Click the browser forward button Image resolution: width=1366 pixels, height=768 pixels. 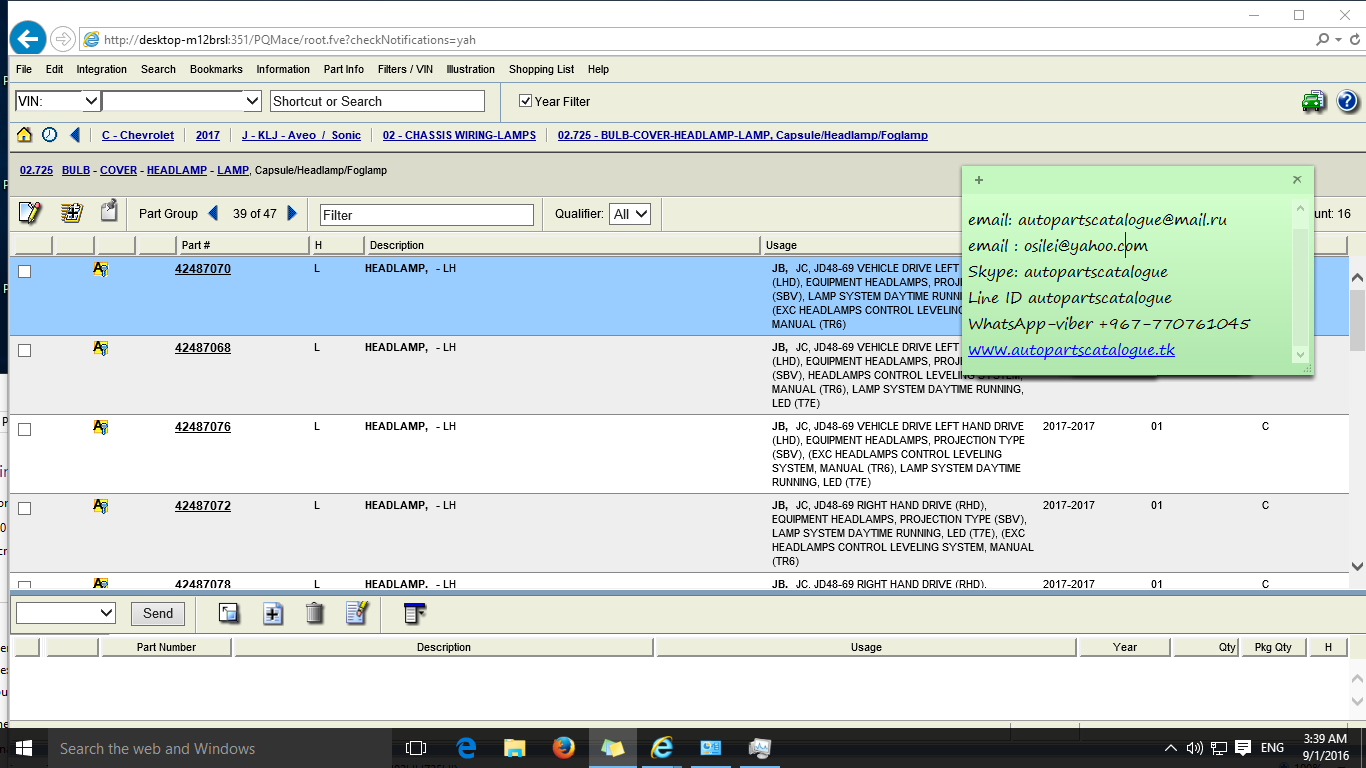coord(62,39)
